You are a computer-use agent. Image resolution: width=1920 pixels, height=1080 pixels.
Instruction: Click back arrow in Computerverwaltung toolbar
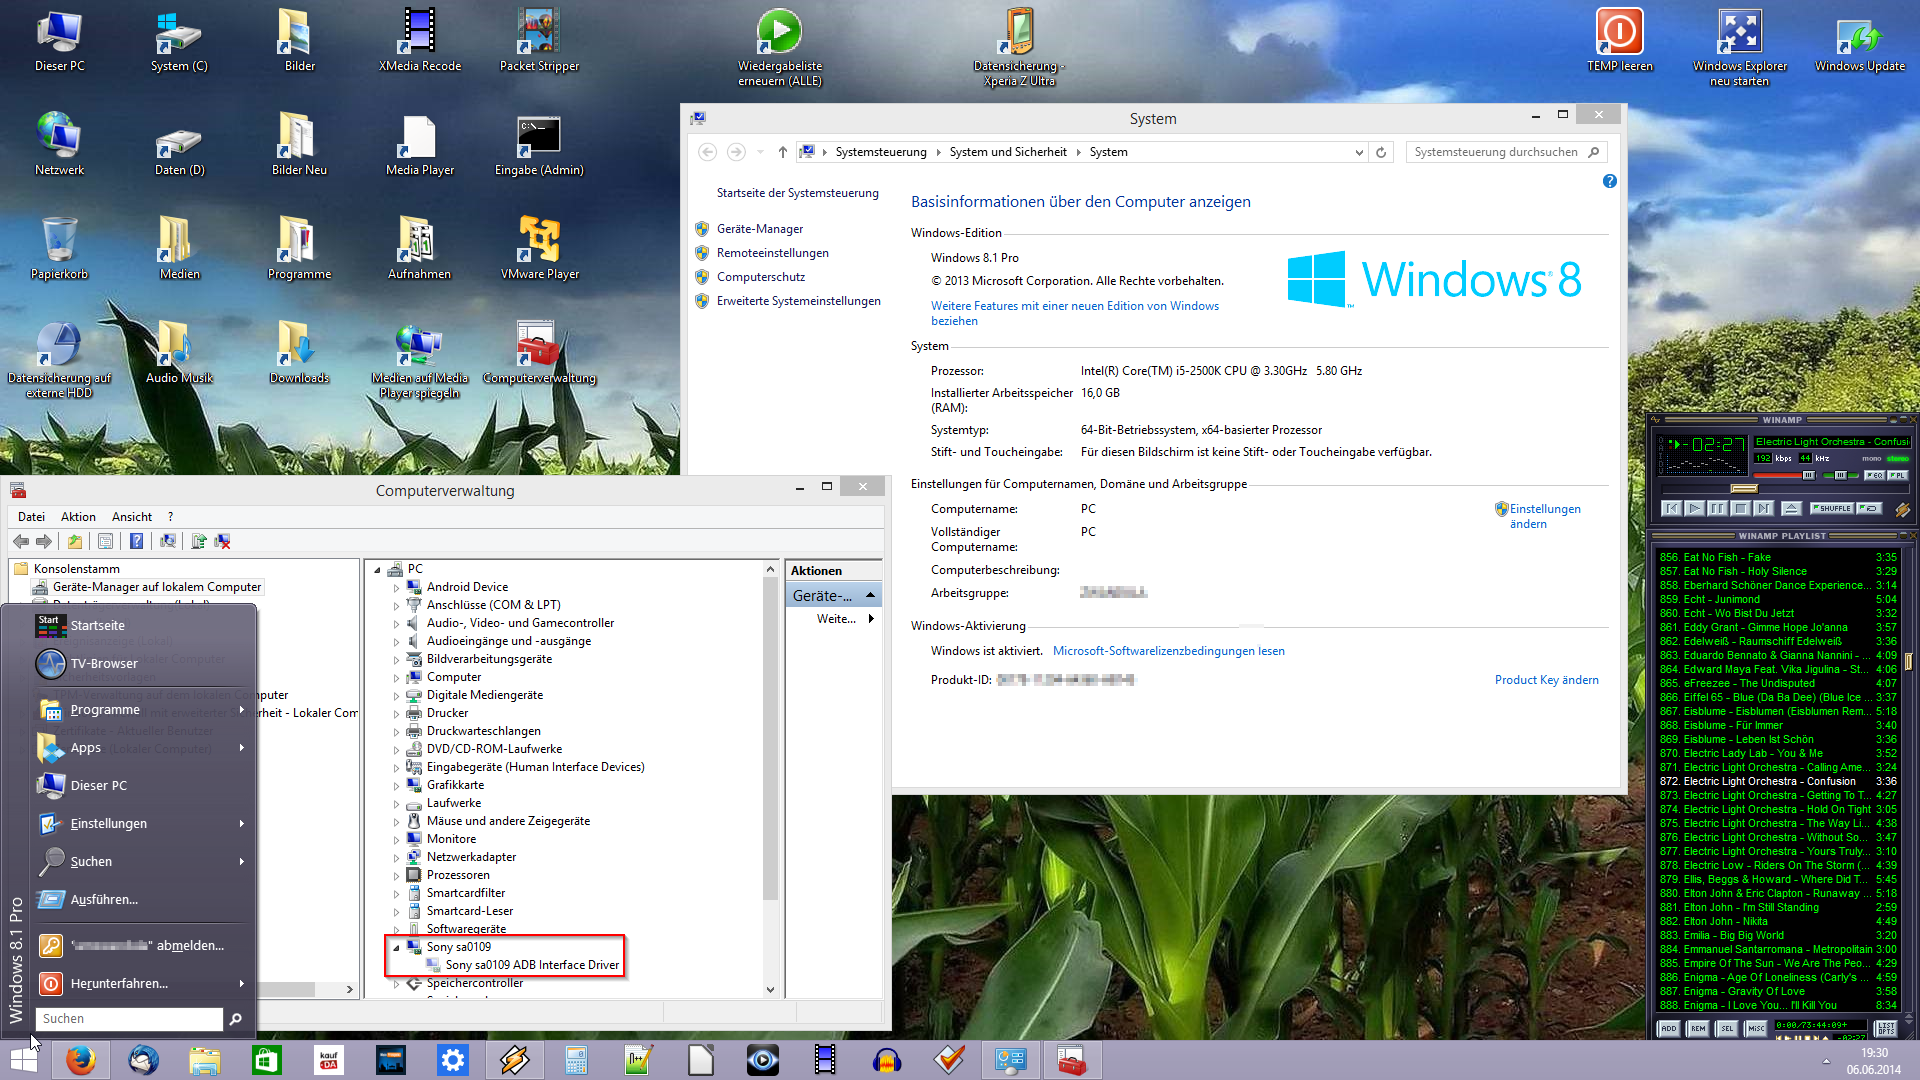21,541
